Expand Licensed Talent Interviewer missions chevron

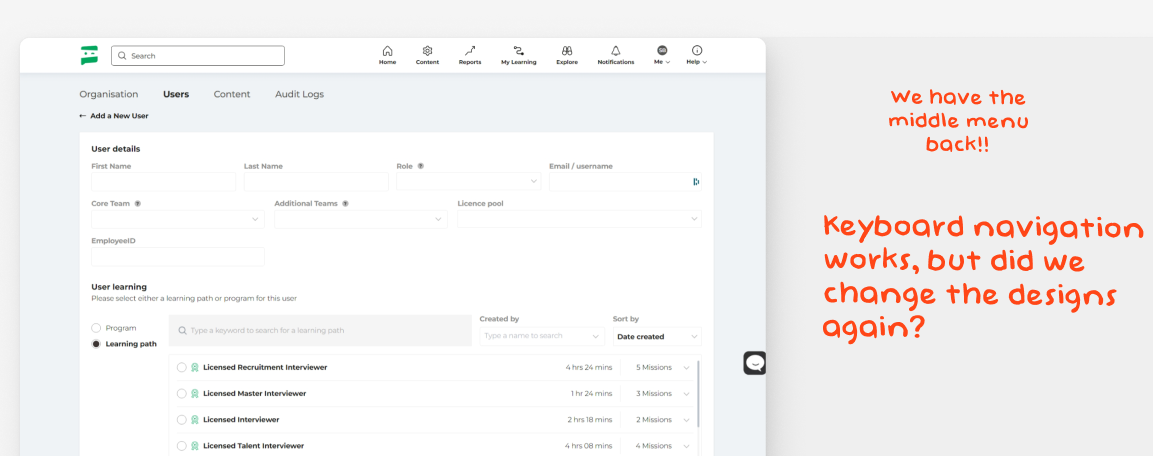click(686, 446)
